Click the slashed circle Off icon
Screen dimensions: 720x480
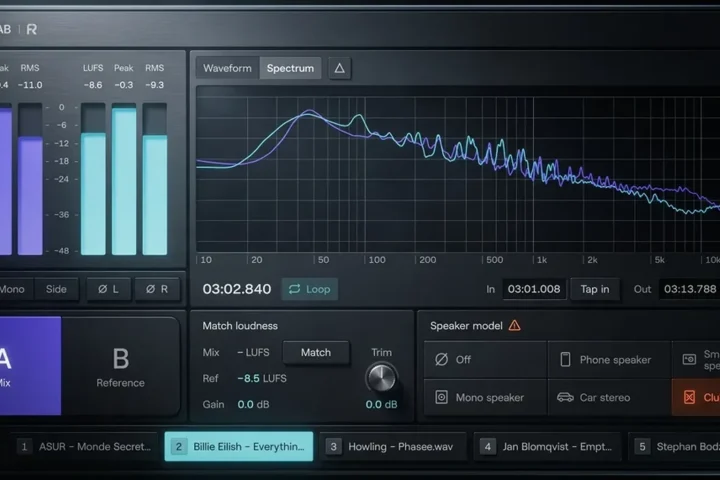tap(441, 359)
